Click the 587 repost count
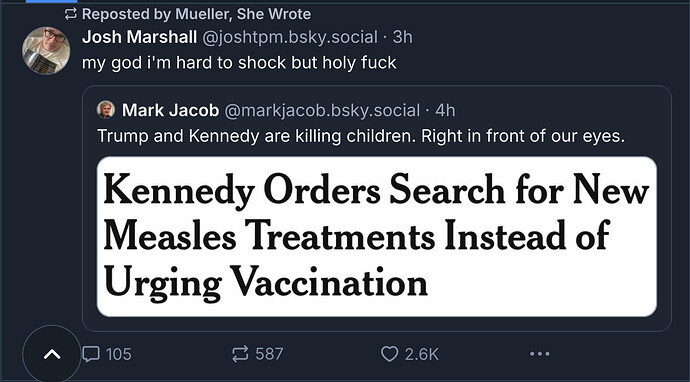The image size is (690, 382). [x=269, y=354]
